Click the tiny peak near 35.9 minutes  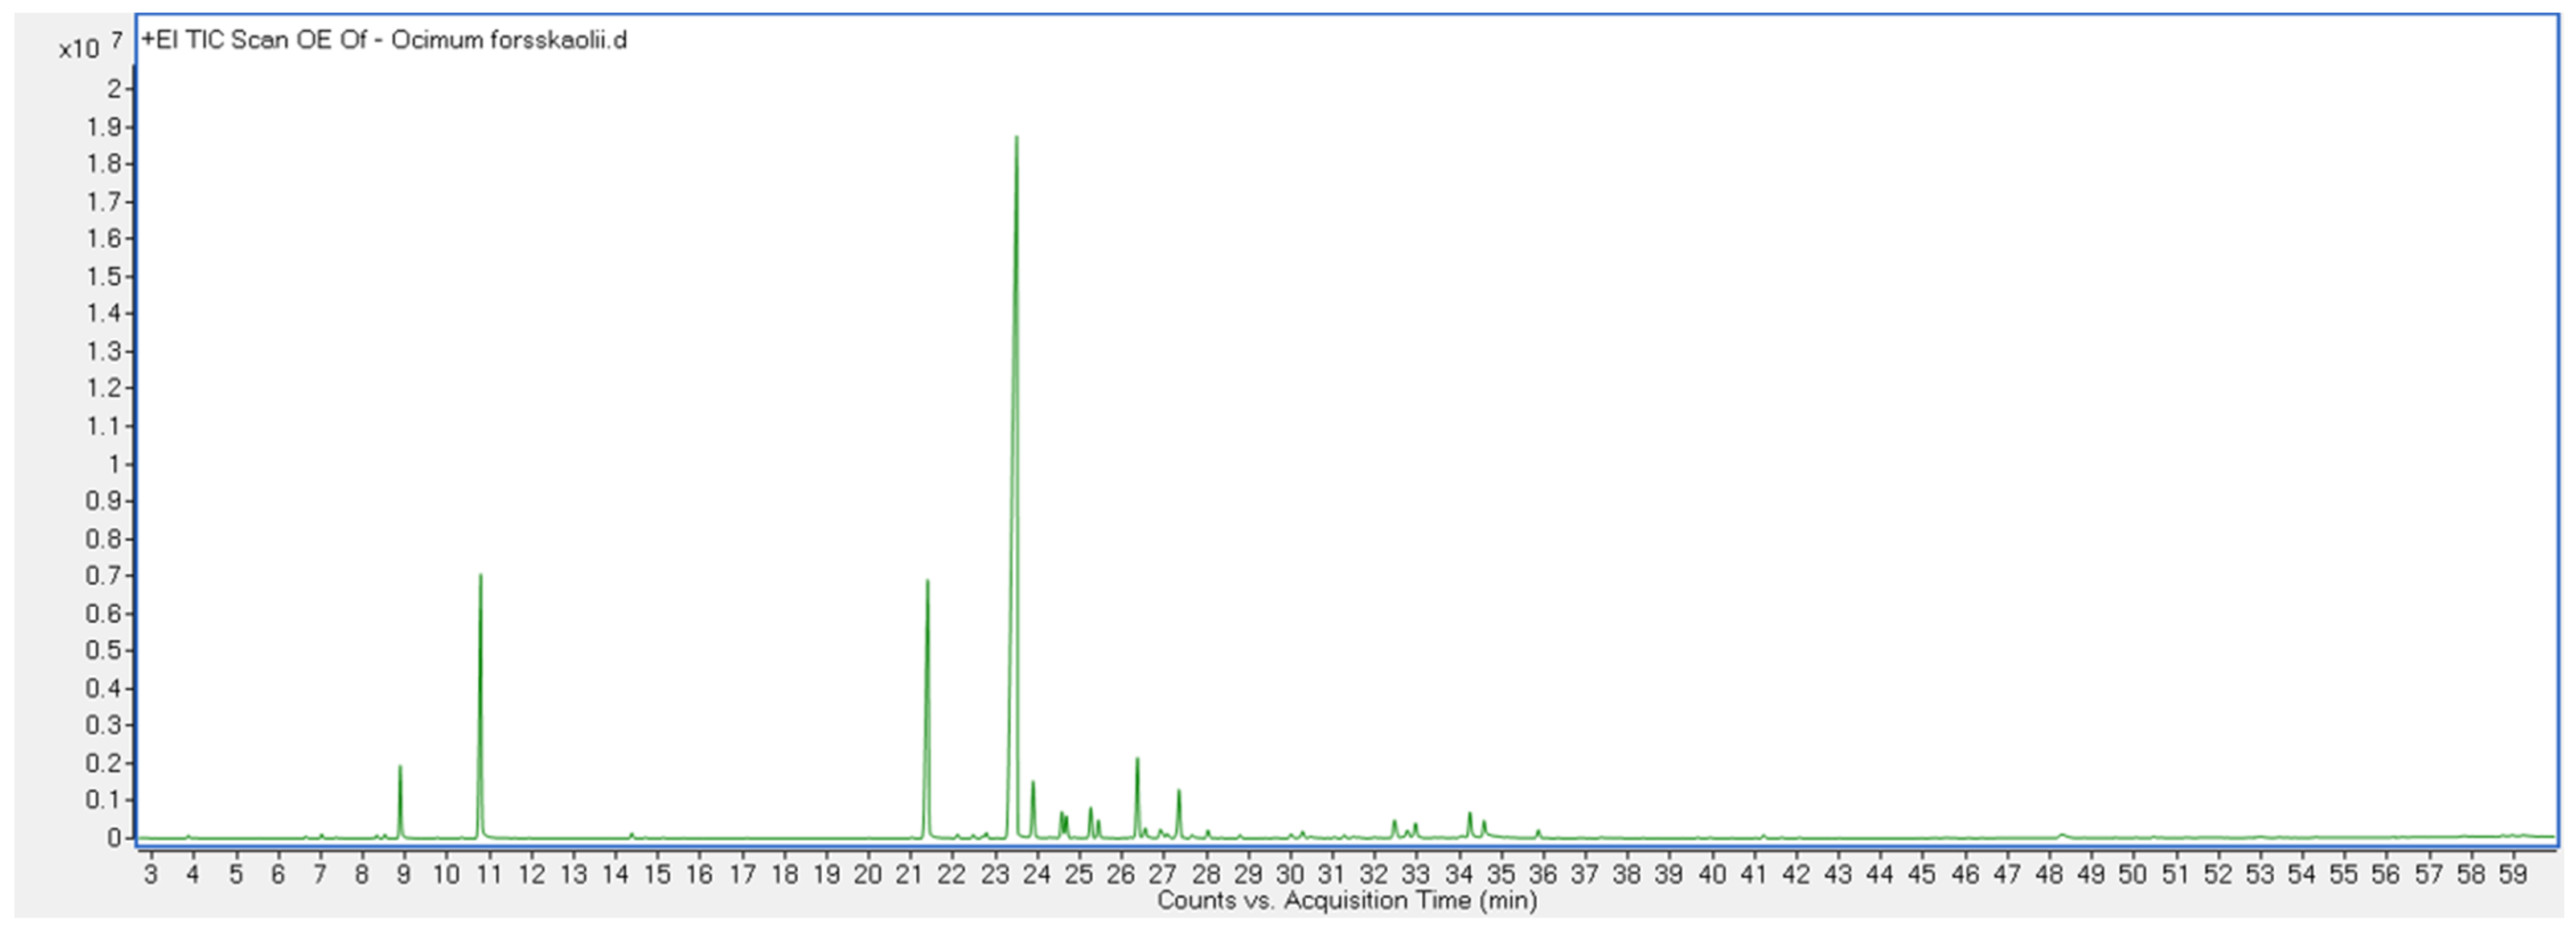(x=1538, y=831)
